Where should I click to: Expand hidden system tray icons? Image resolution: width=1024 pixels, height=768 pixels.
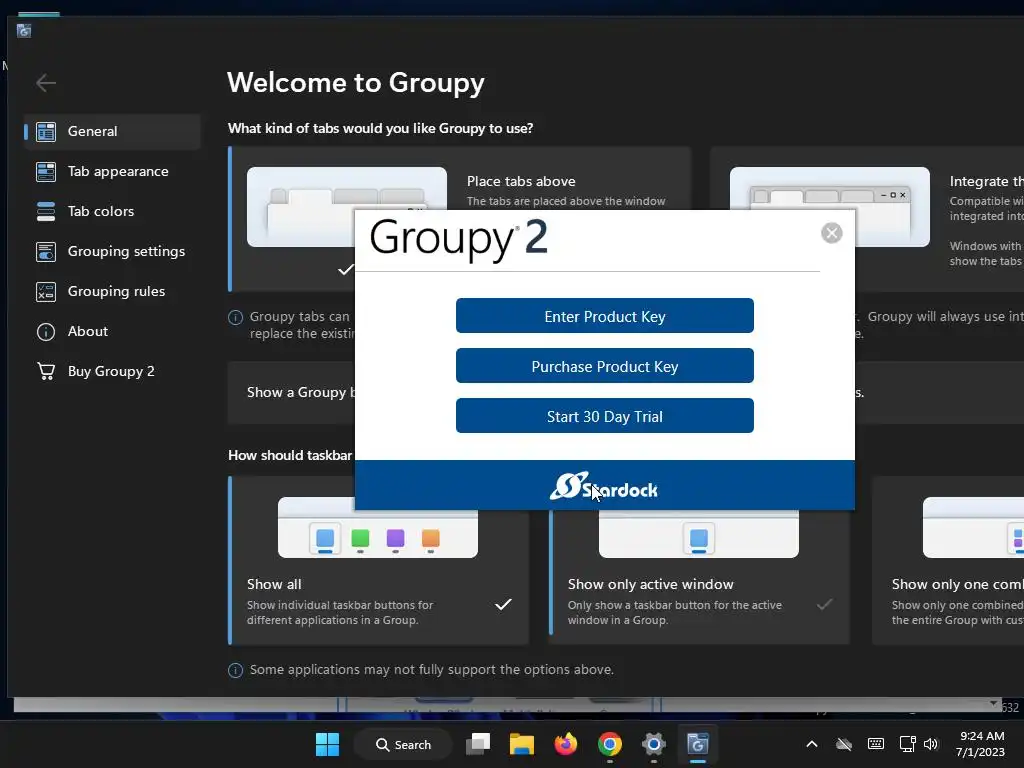point(812,744)
